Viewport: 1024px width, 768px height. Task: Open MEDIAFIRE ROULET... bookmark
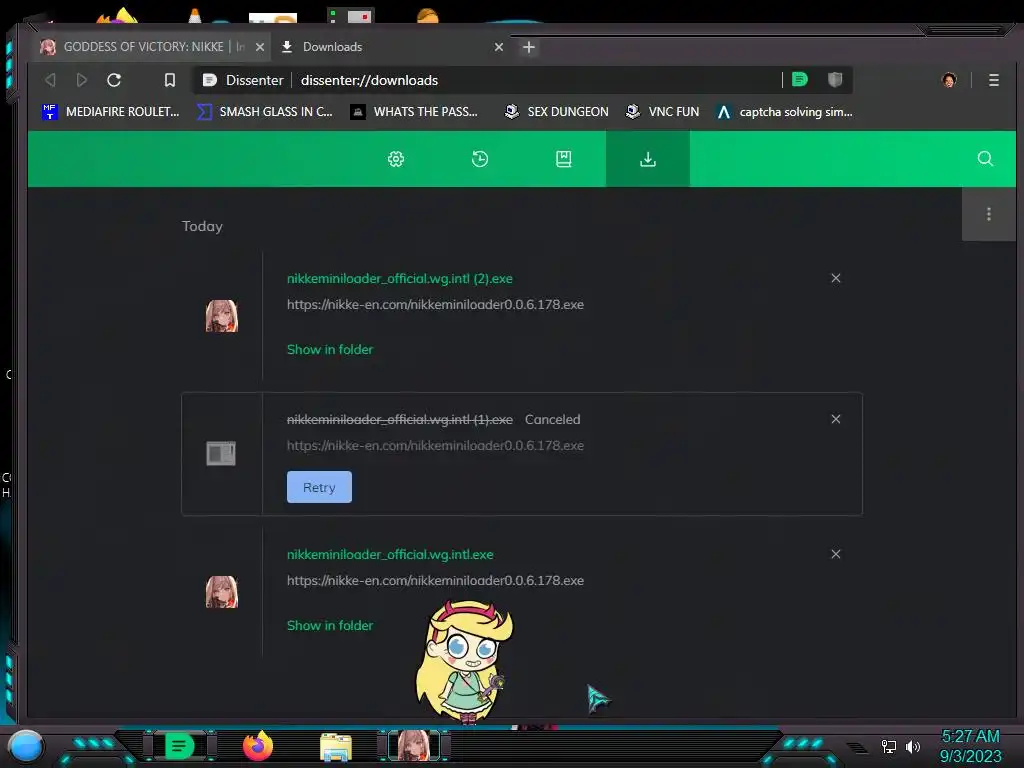point(110,112)
